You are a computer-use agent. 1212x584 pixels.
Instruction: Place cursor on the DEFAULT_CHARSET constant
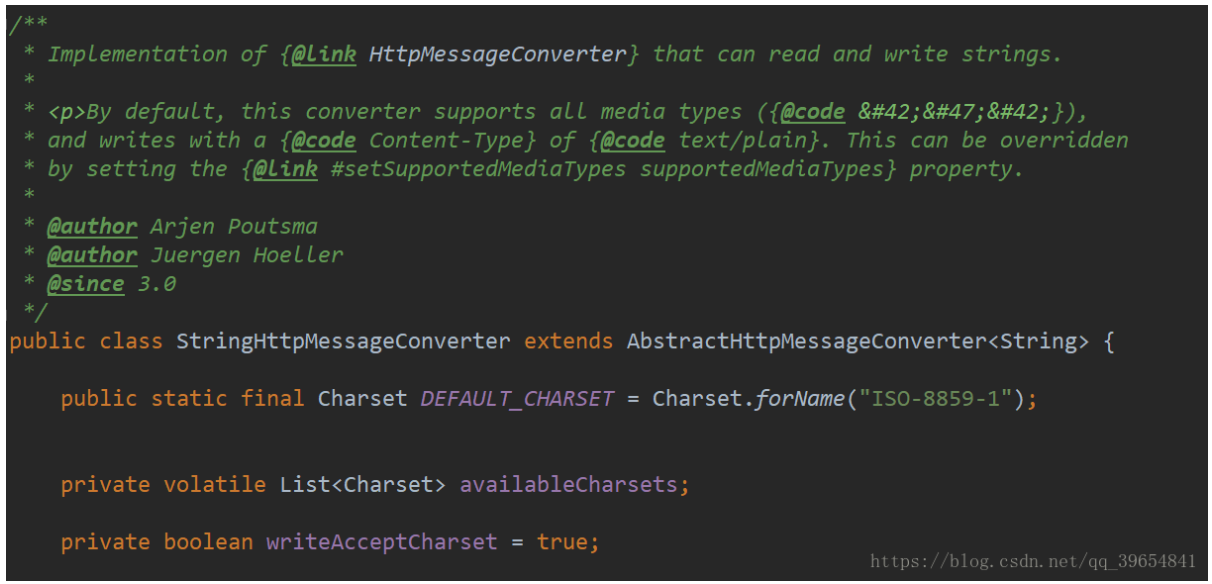[517, 398]
